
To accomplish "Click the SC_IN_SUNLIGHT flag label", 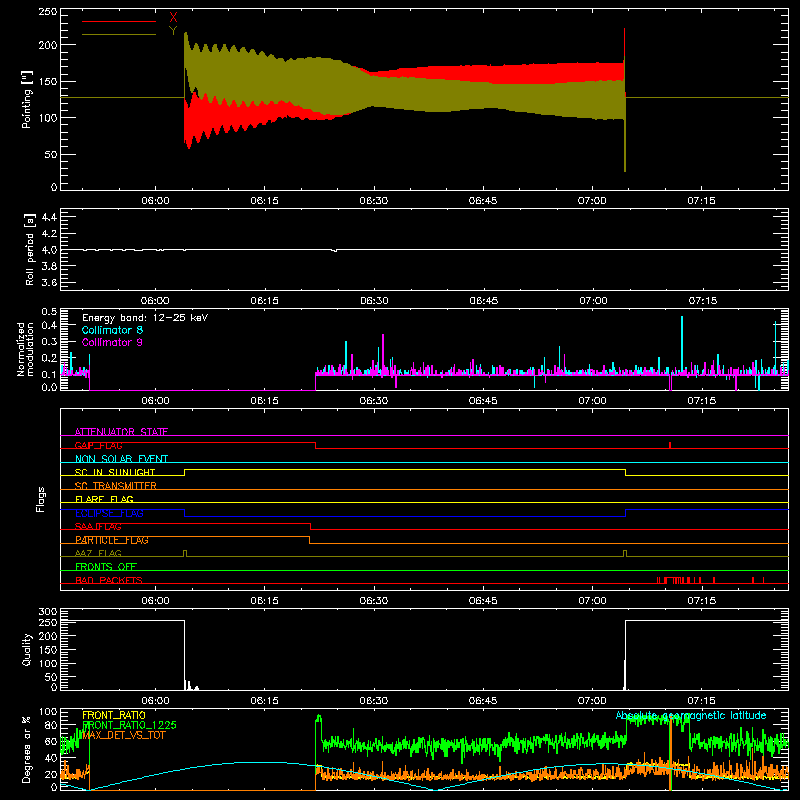I will pyautogui.click(x=115, y=472).
